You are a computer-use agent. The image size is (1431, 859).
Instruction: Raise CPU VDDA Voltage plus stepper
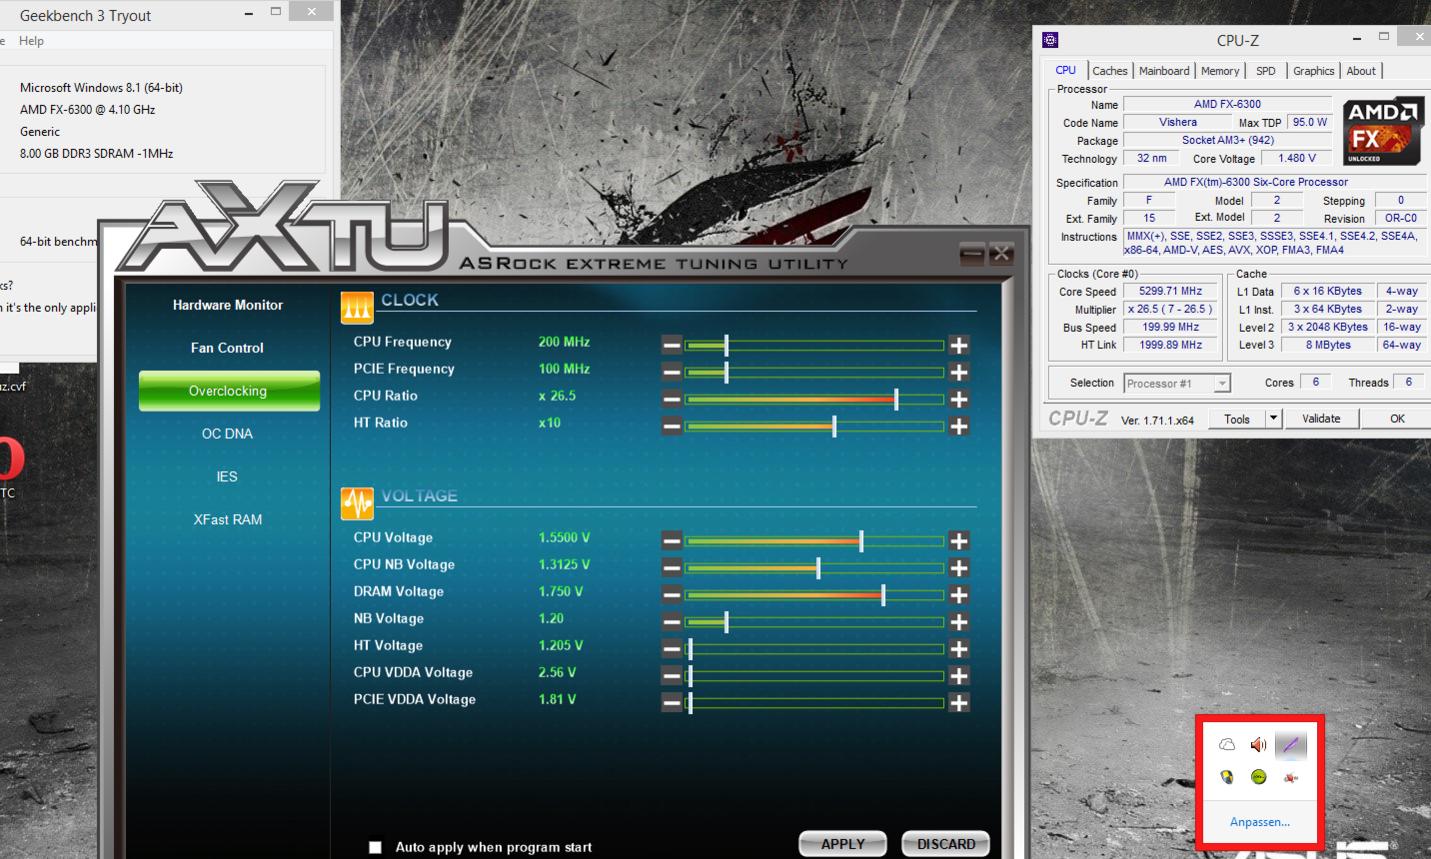coord(959,676)
